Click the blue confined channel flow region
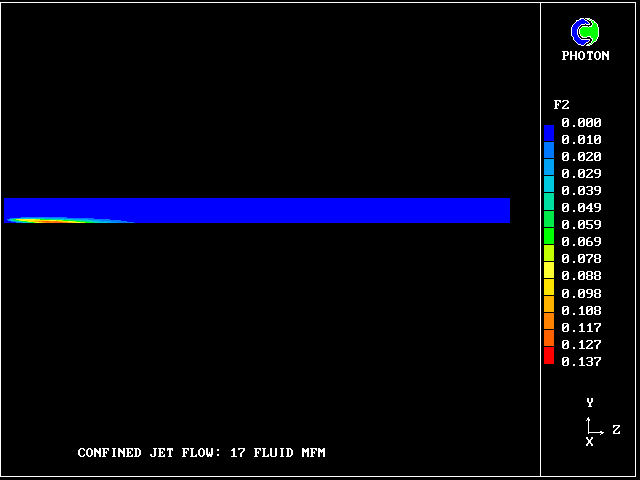Viewport: 640px width, 480px height. coord(300,208)
